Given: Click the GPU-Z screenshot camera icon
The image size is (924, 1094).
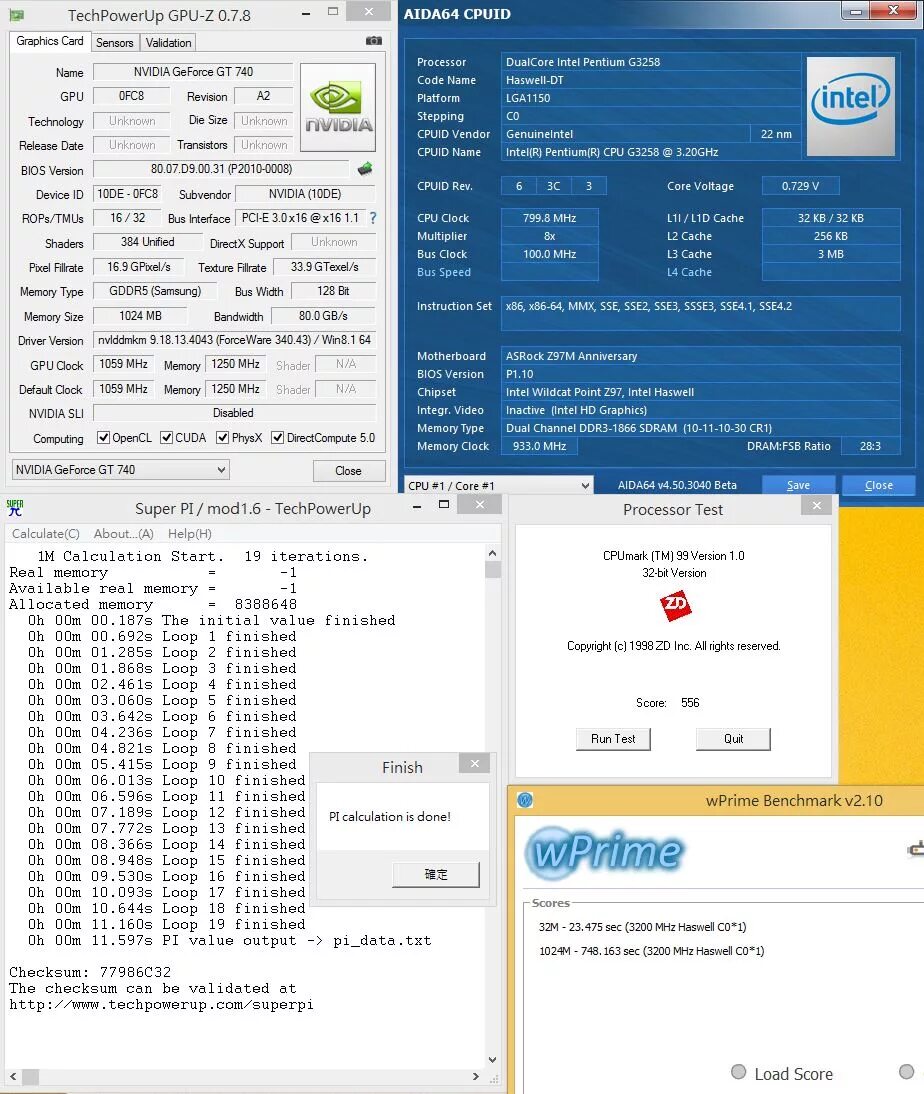Looking at the screenshot, I should [374, 41].
